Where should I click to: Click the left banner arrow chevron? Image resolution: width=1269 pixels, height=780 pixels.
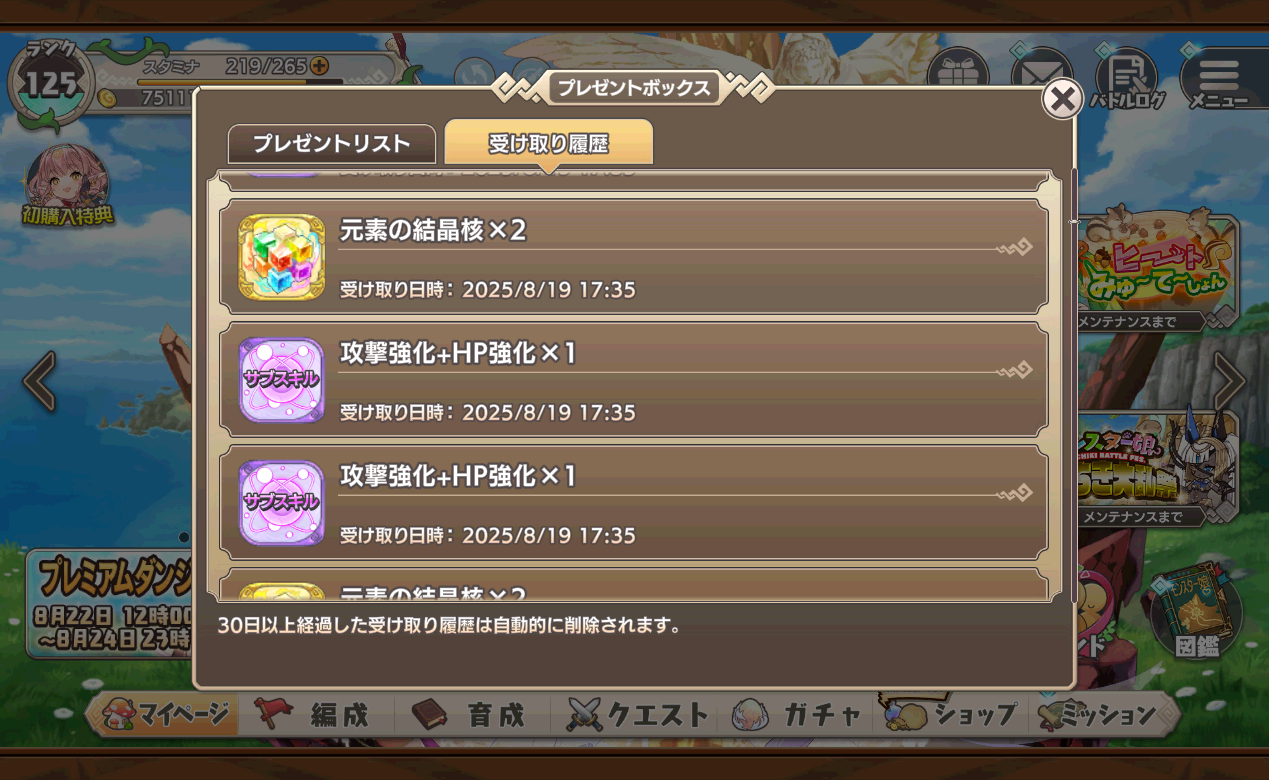(40, 381)
